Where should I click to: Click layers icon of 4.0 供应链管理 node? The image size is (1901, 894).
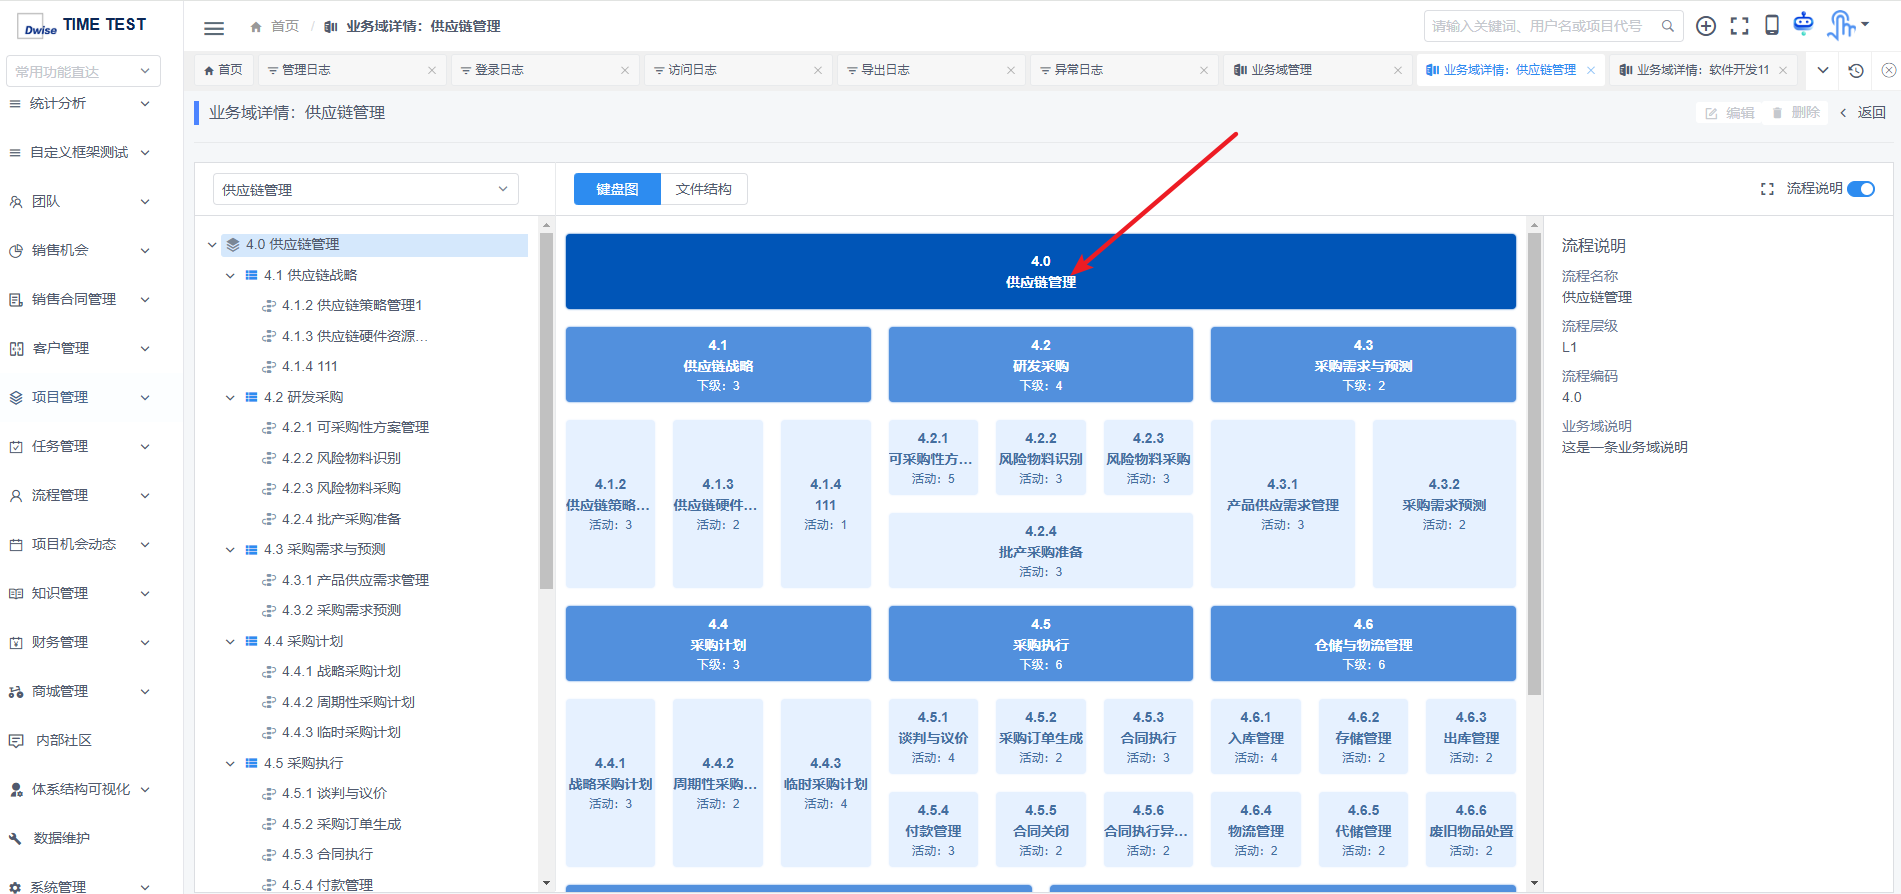pos(233,244)
